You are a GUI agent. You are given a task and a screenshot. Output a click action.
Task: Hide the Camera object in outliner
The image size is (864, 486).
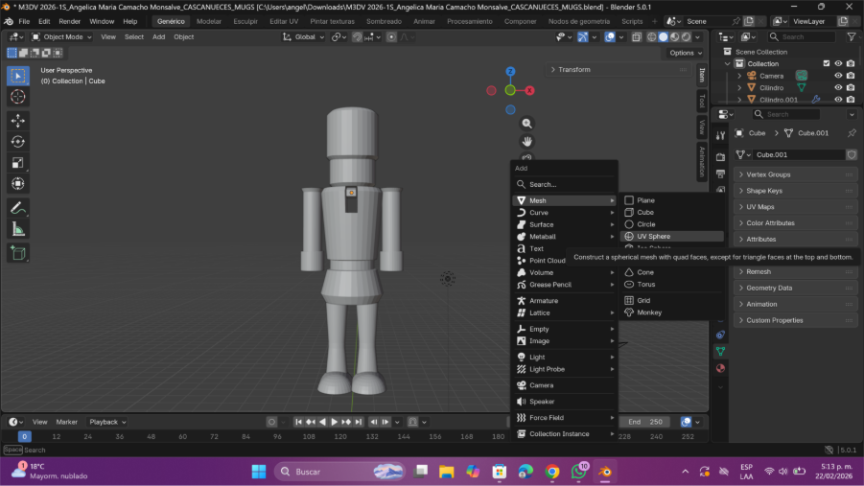click(838, 76)
